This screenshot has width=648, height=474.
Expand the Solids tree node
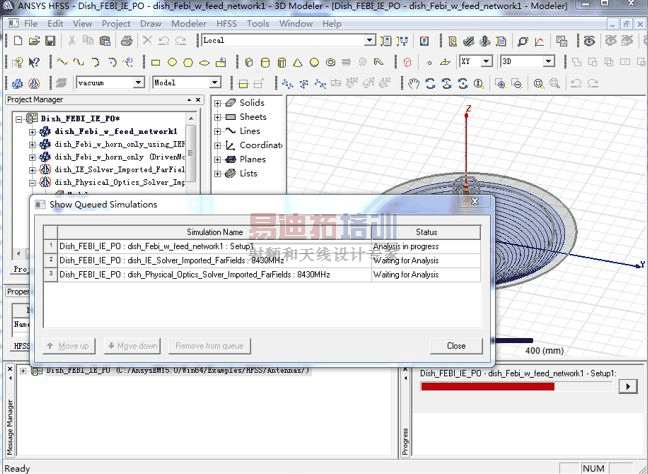(217, 103)
